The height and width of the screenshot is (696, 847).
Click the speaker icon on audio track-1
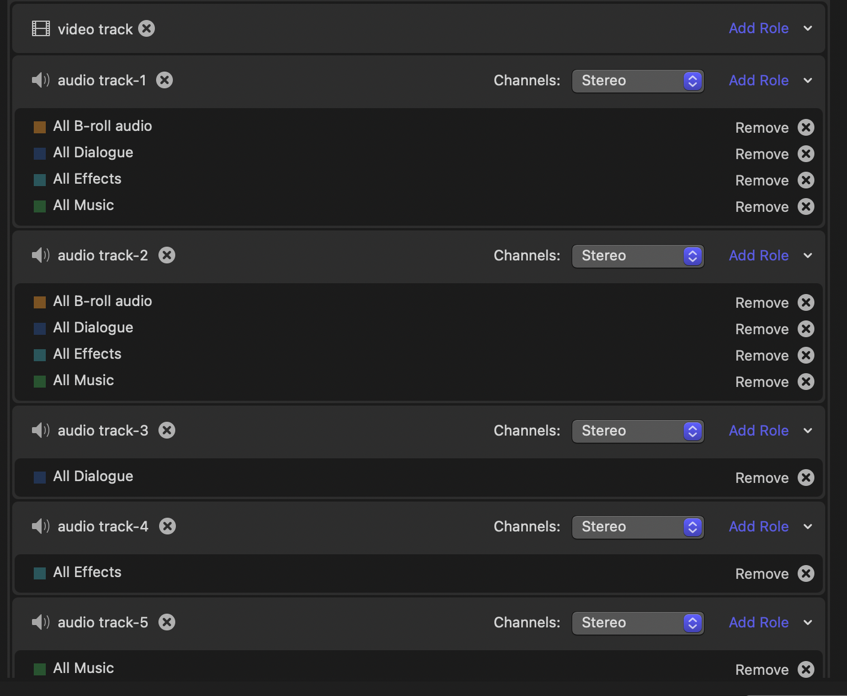41,80
